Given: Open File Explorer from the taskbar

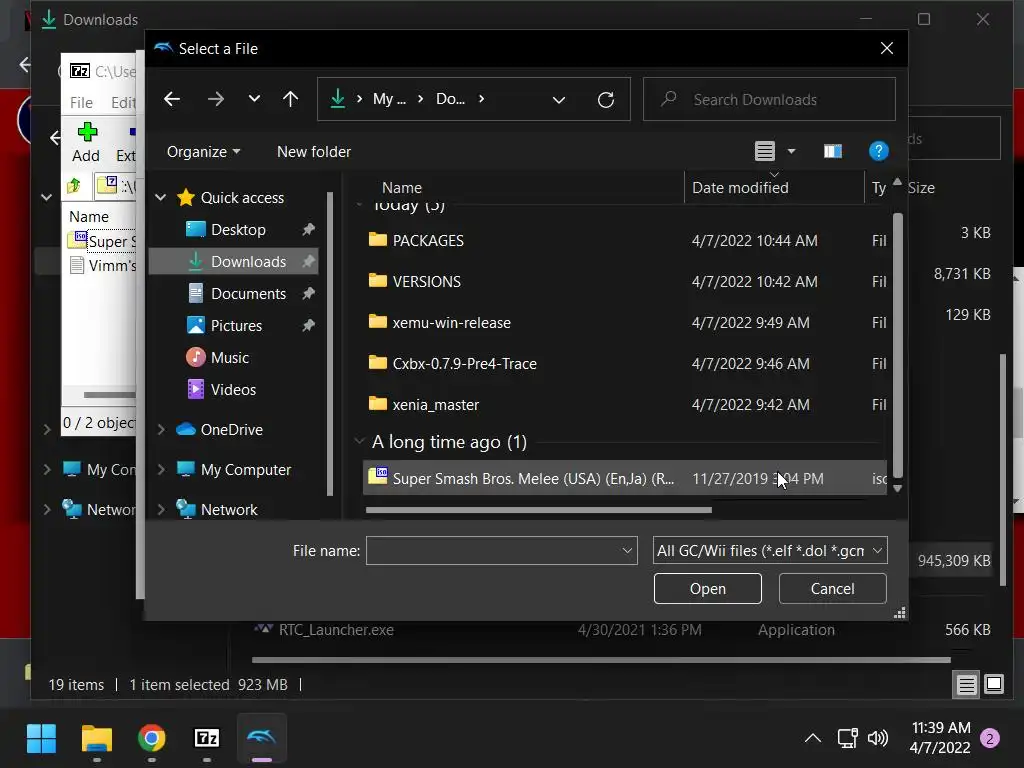Looking at the screenshot, I should click(97, 739).
